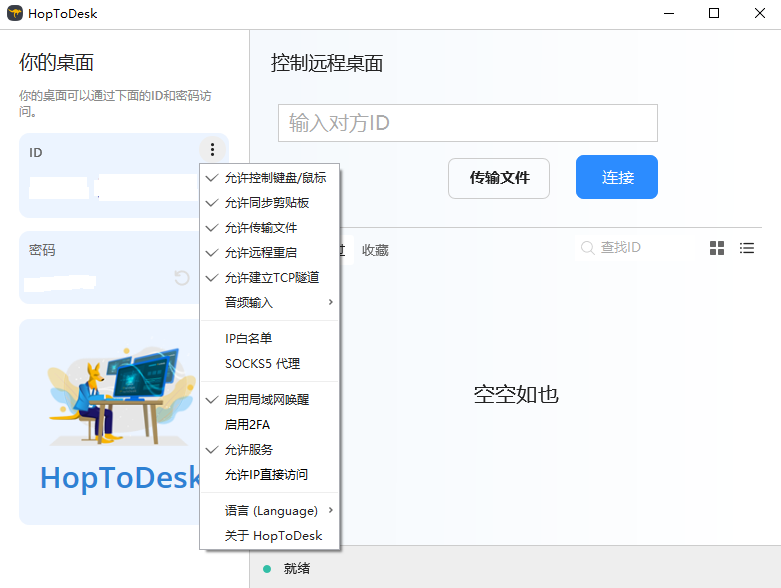Click the three-dot menu icon beside ID

click(x=213, y=150)
